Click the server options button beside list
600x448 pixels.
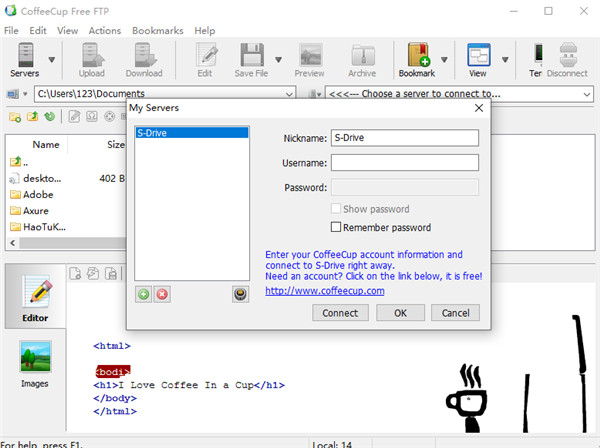click(x=240, y=294)
